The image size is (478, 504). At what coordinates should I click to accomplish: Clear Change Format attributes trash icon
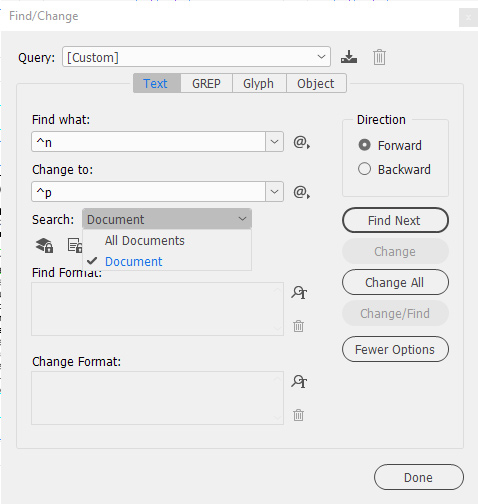(298, 415)
